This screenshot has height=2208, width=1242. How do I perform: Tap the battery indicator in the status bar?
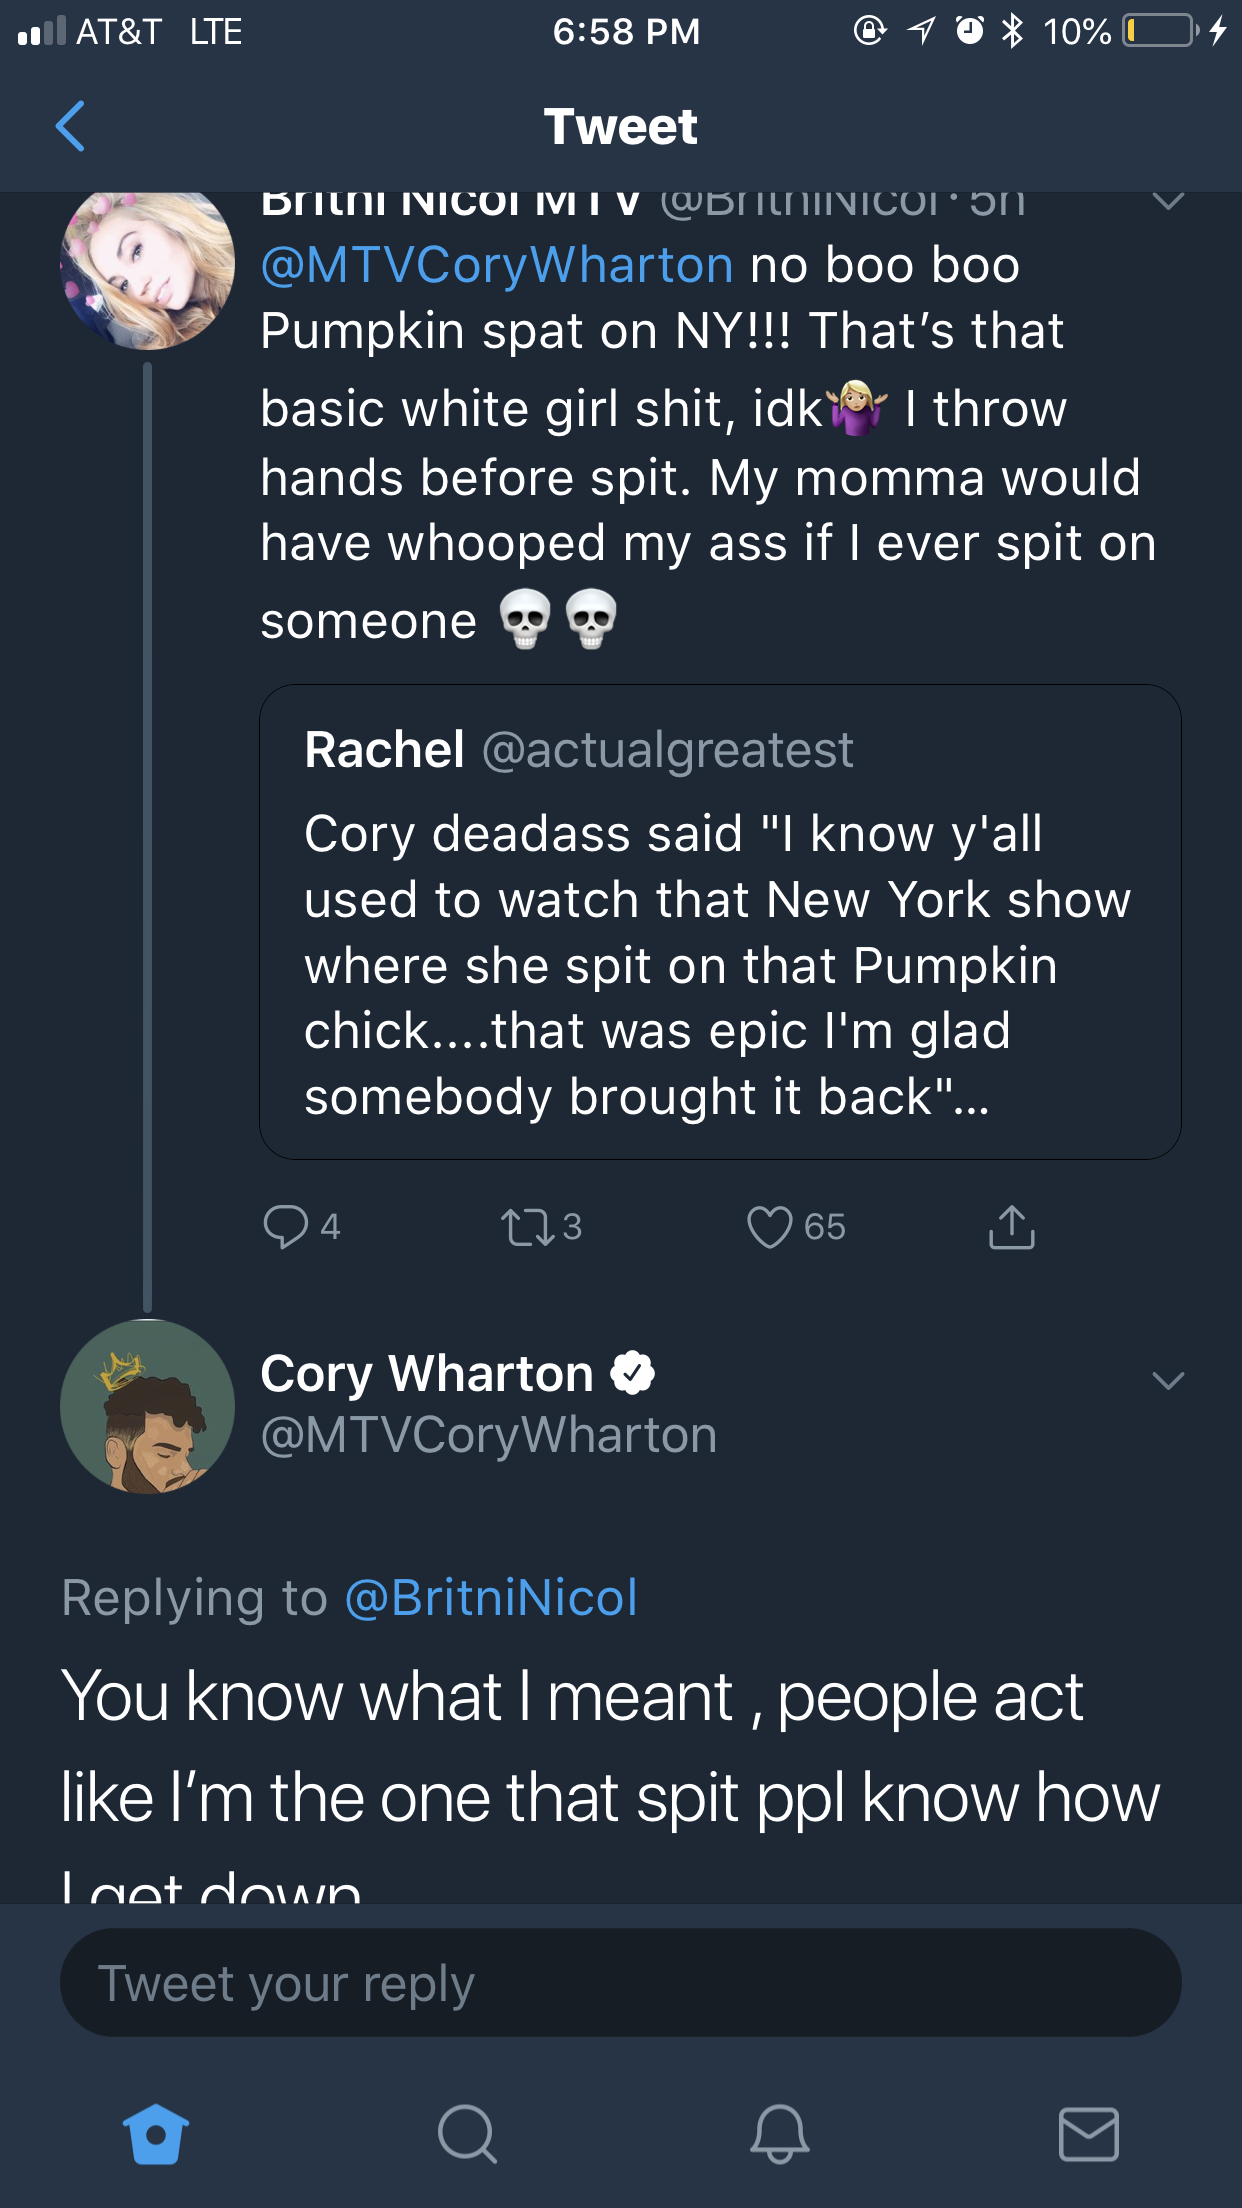click(1161, 31)
